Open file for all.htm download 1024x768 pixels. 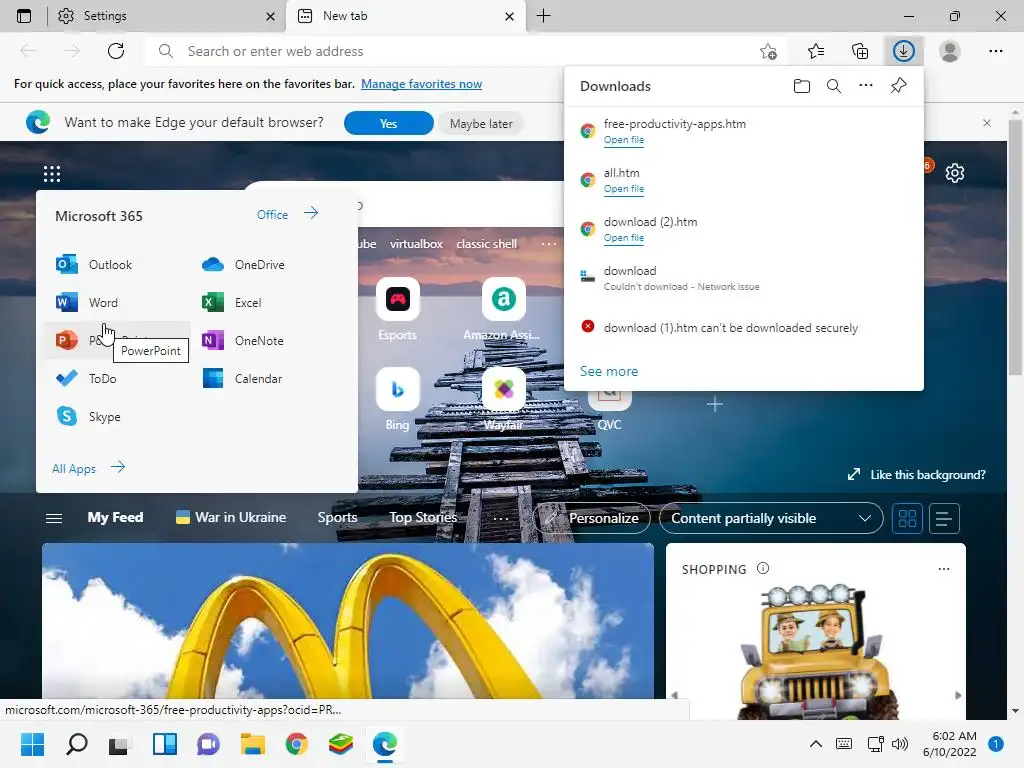pos(624,189)
